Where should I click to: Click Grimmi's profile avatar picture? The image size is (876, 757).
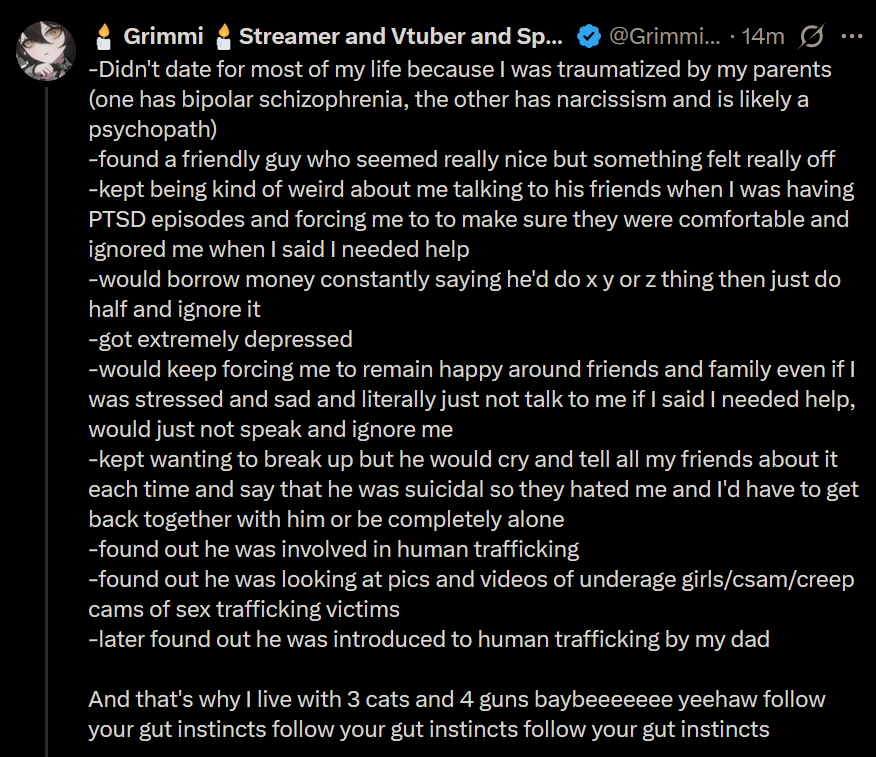pos(48,50)
